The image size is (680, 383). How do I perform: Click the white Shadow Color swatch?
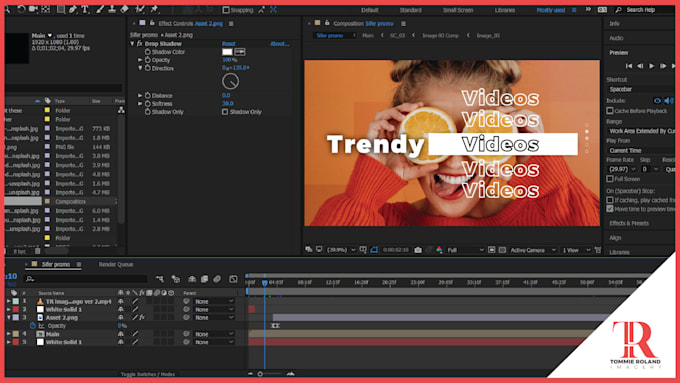227,52
